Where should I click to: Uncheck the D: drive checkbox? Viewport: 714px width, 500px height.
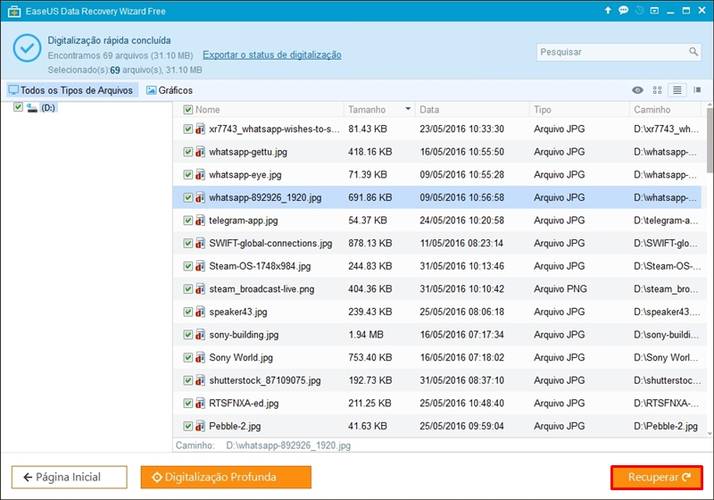[18, 107]
